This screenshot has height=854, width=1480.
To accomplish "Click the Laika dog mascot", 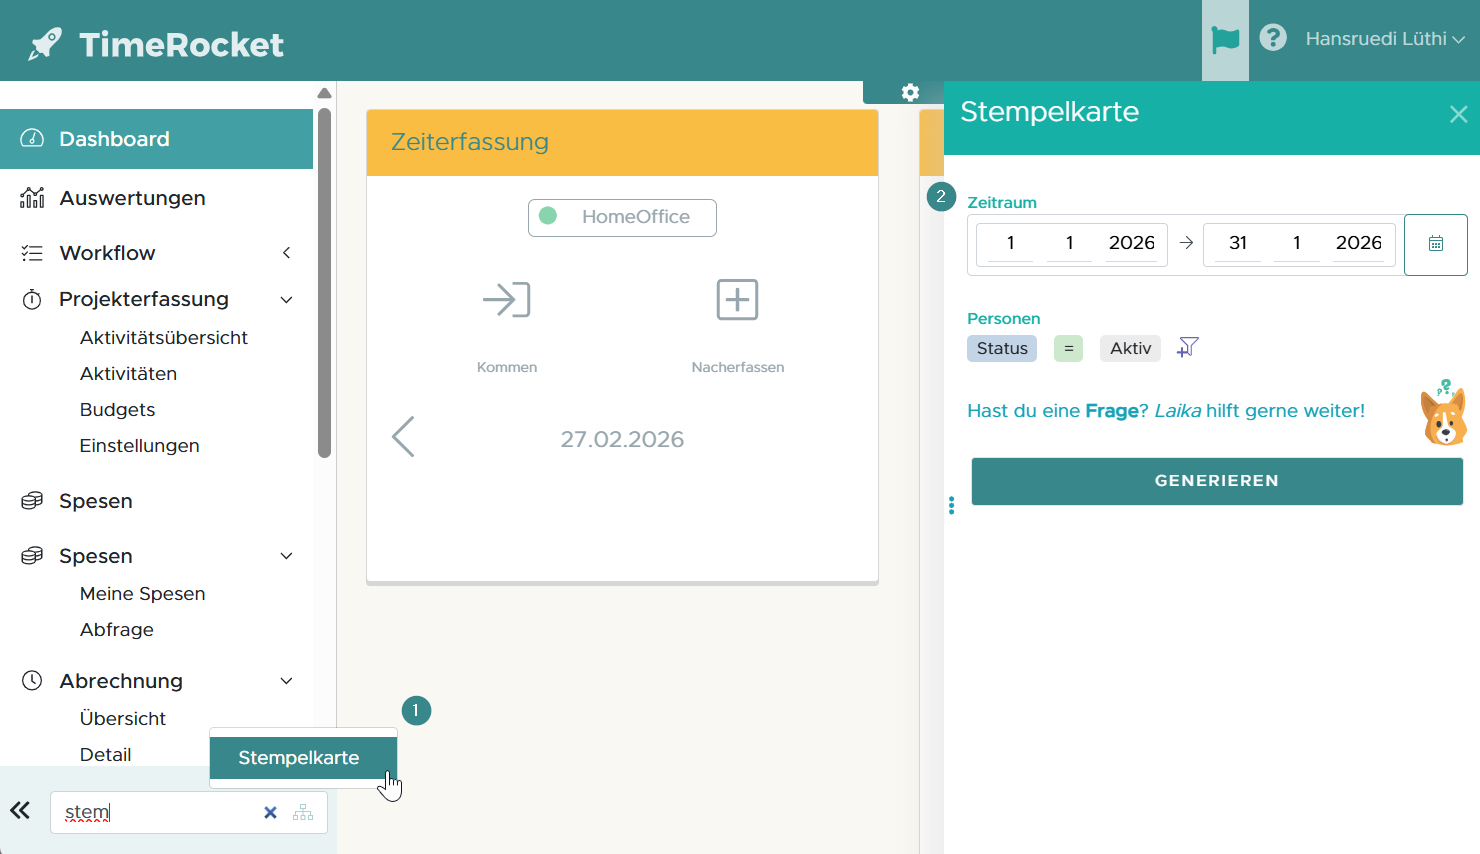I will (1443, 413).
